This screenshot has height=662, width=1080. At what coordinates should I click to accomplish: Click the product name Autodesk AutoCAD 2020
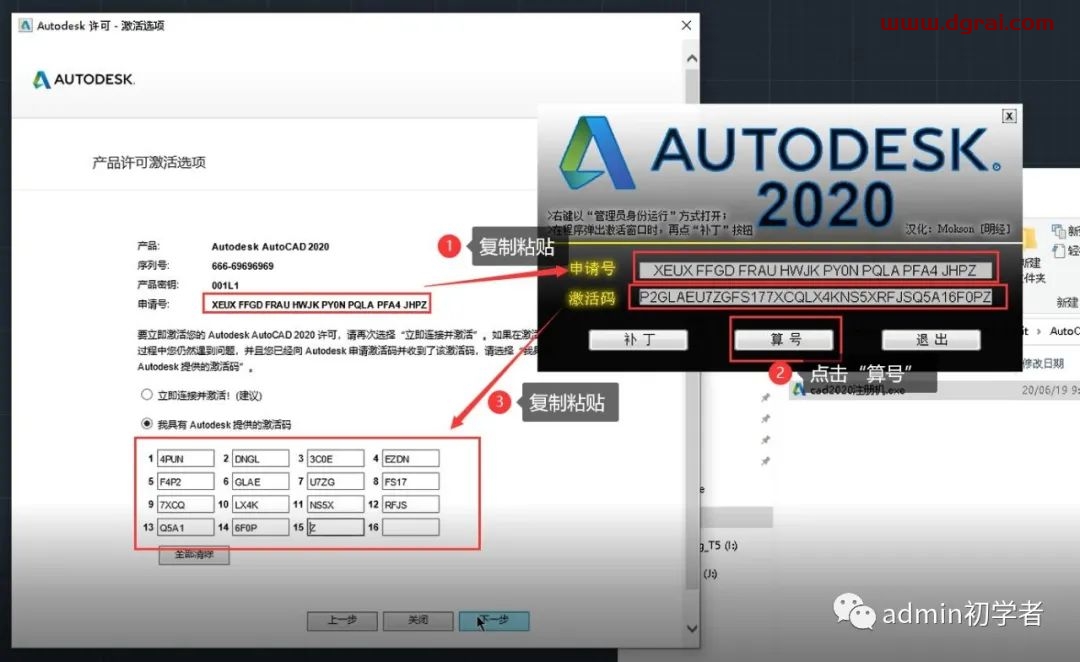pyautogui.click(x=270, y=247)
